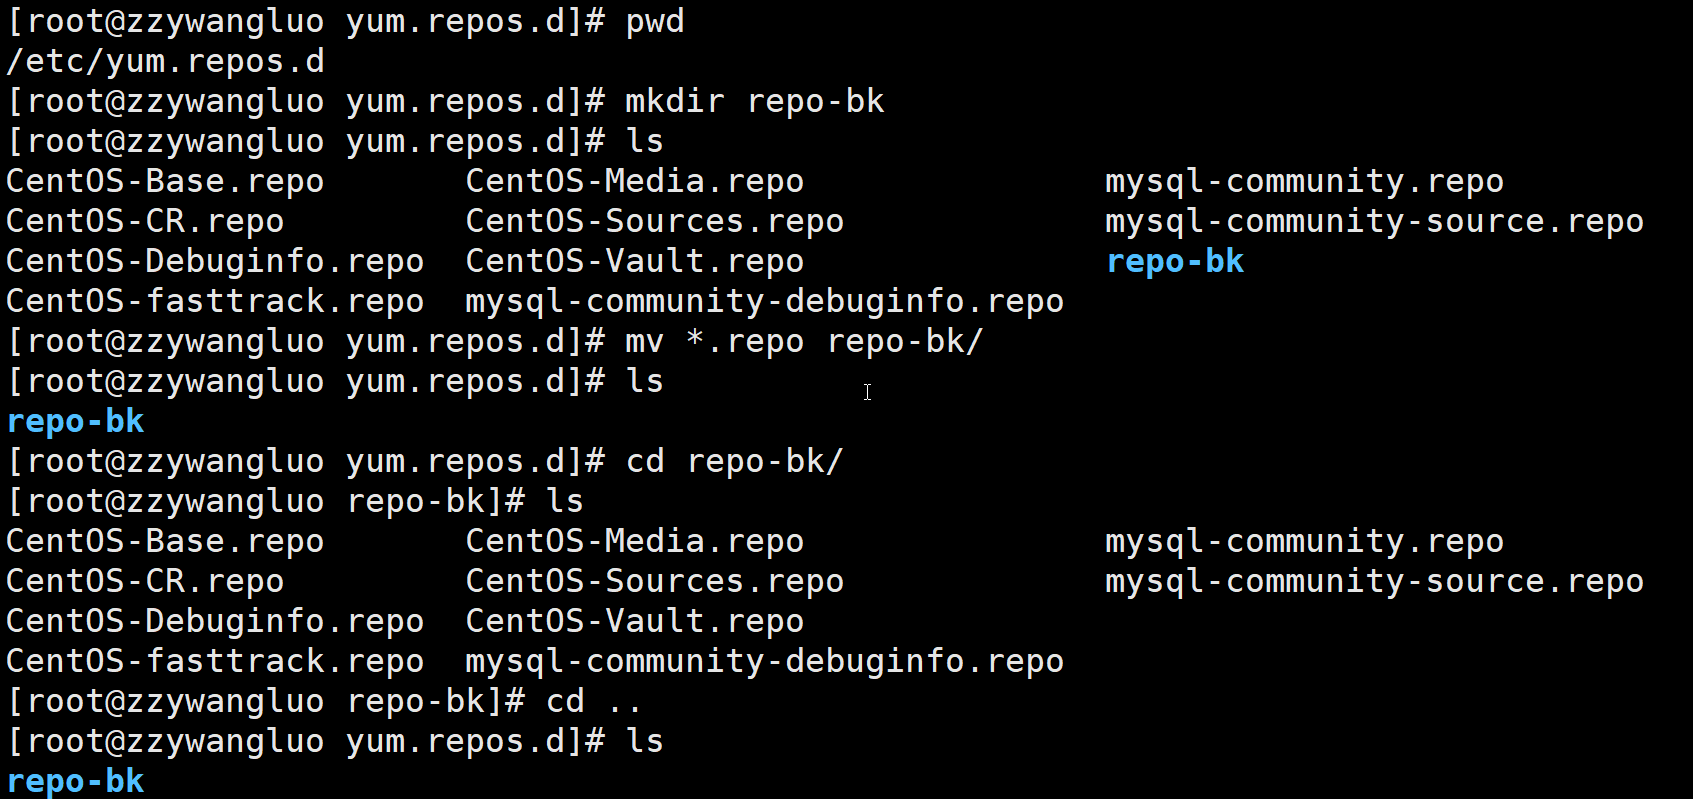
Task: Click the /etc/yum.repos.d path output
Action: 166,62
